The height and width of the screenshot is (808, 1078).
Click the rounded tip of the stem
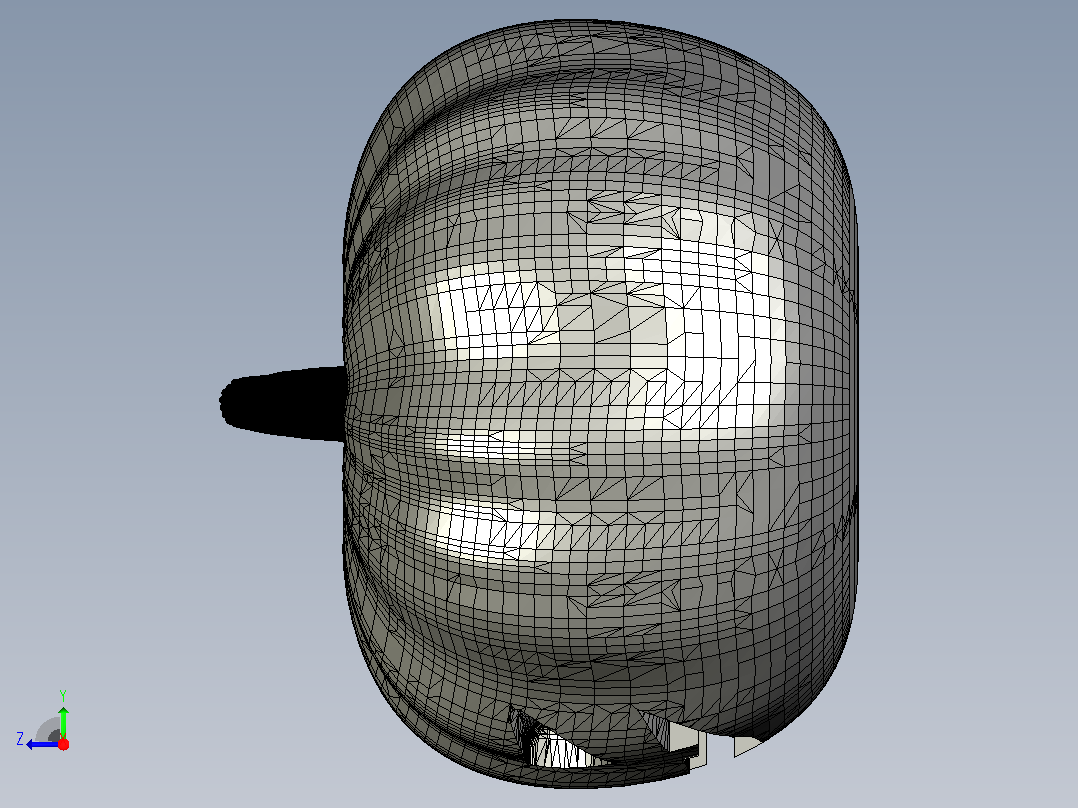[x=230, y=402]
